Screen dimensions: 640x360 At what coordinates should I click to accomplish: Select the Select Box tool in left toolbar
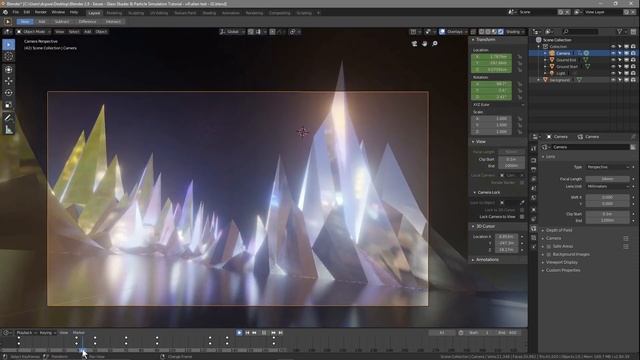click(x=9, y=44)
